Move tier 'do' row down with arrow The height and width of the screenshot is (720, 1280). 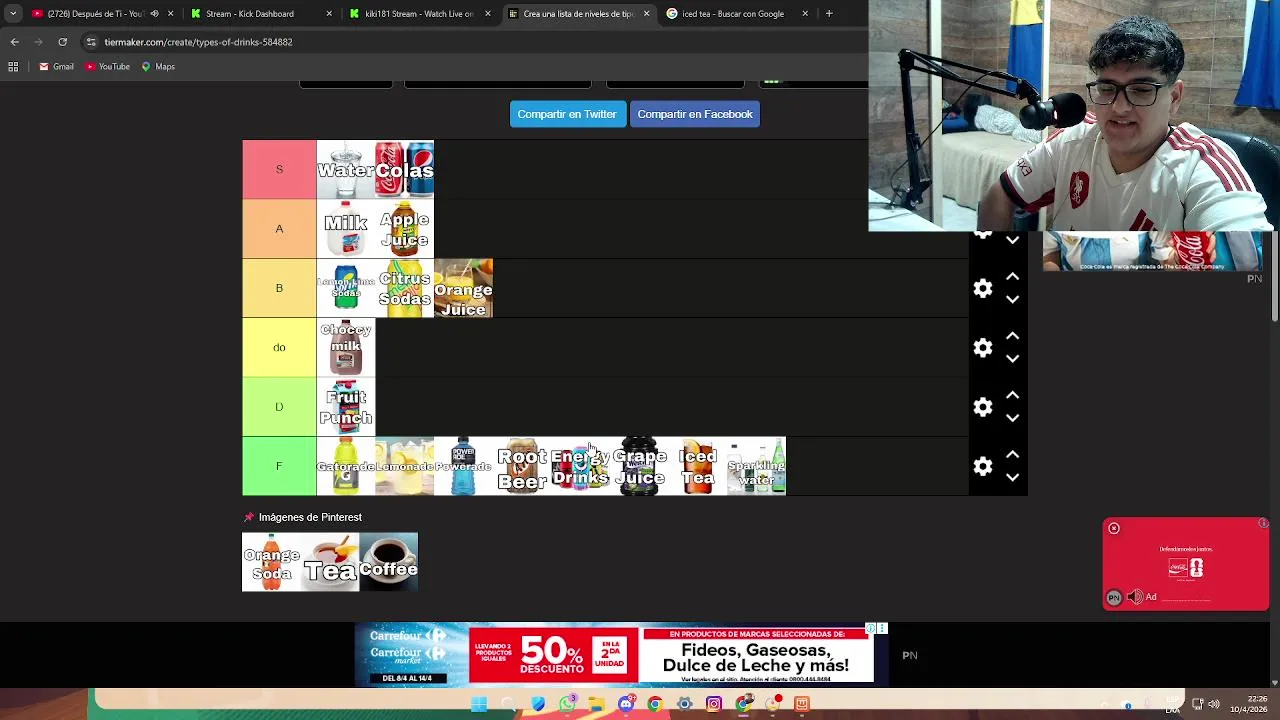point(1012,358)
